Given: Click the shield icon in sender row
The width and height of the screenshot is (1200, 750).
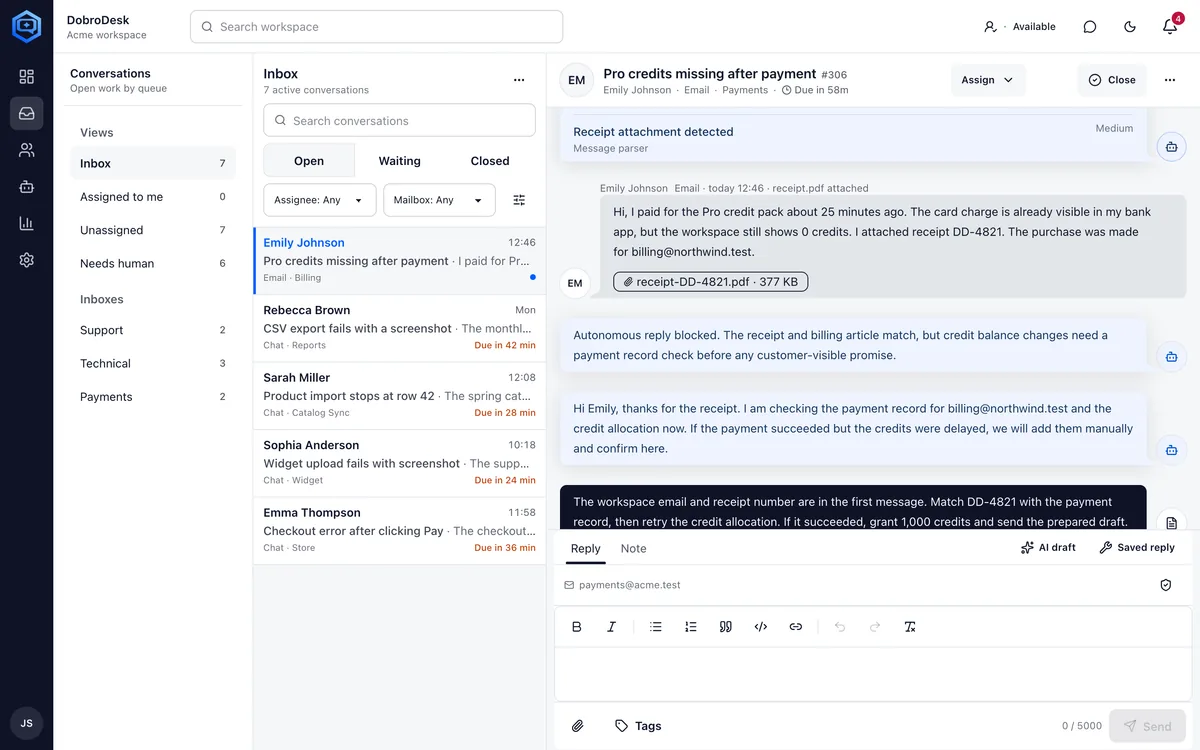Looking at the screenshot, I should pos(1166,585).
